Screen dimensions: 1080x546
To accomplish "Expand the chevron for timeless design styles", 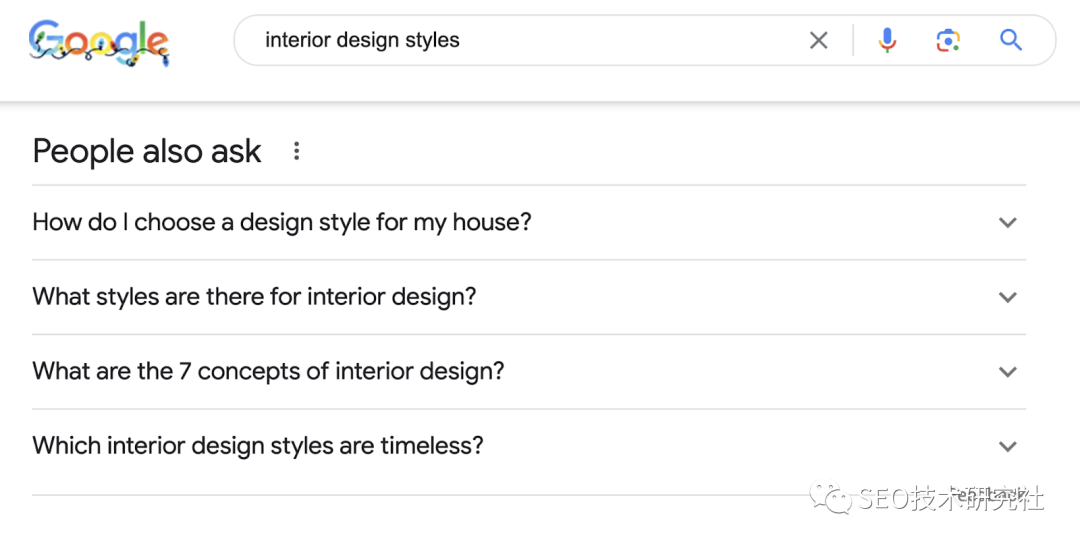I will 1008,446.
